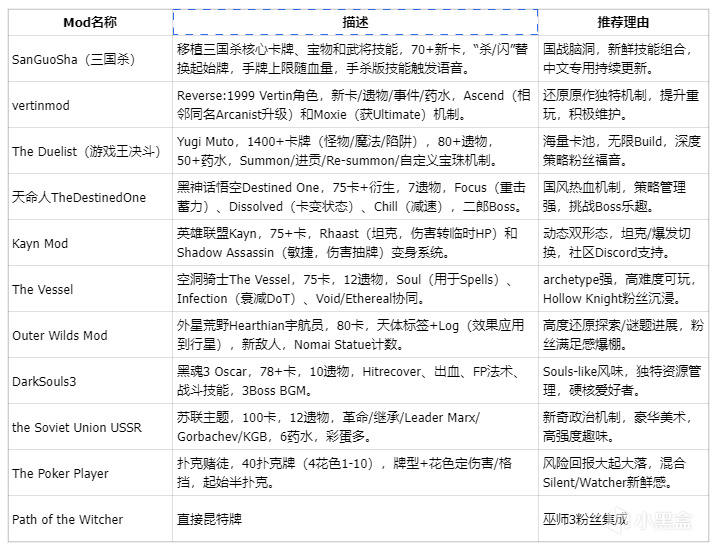This screenshot has width=713, height=547.
Task: Click reason '新奇政治机制，豪华美术'
Action: pyautogui.click(x=623, y=427)
